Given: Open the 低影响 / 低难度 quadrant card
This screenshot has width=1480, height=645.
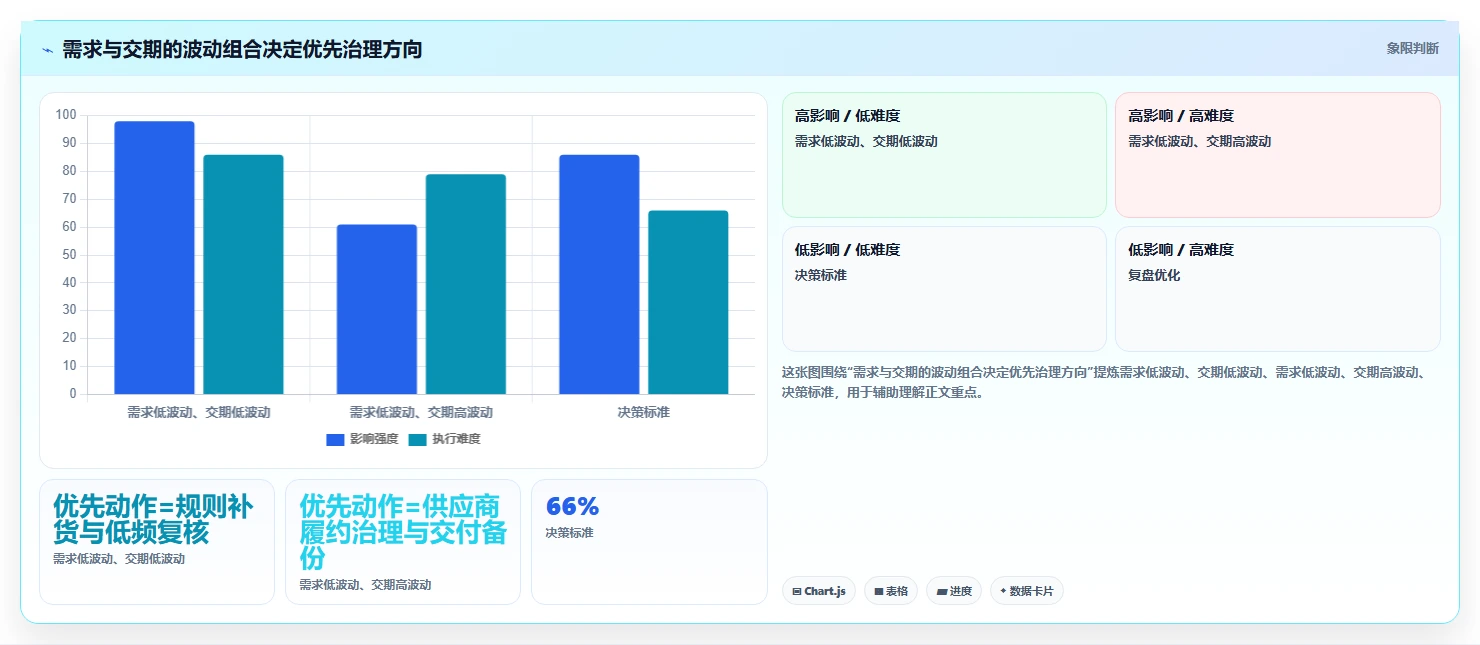Looking at the screenshot, I should click(x=944, y=289).
